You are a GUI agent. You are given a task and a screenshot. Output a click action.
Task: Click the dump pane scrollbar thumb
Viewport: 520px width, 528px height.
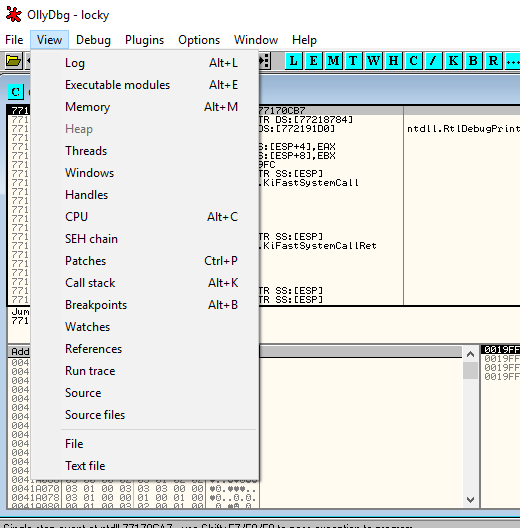click(470, 370)
